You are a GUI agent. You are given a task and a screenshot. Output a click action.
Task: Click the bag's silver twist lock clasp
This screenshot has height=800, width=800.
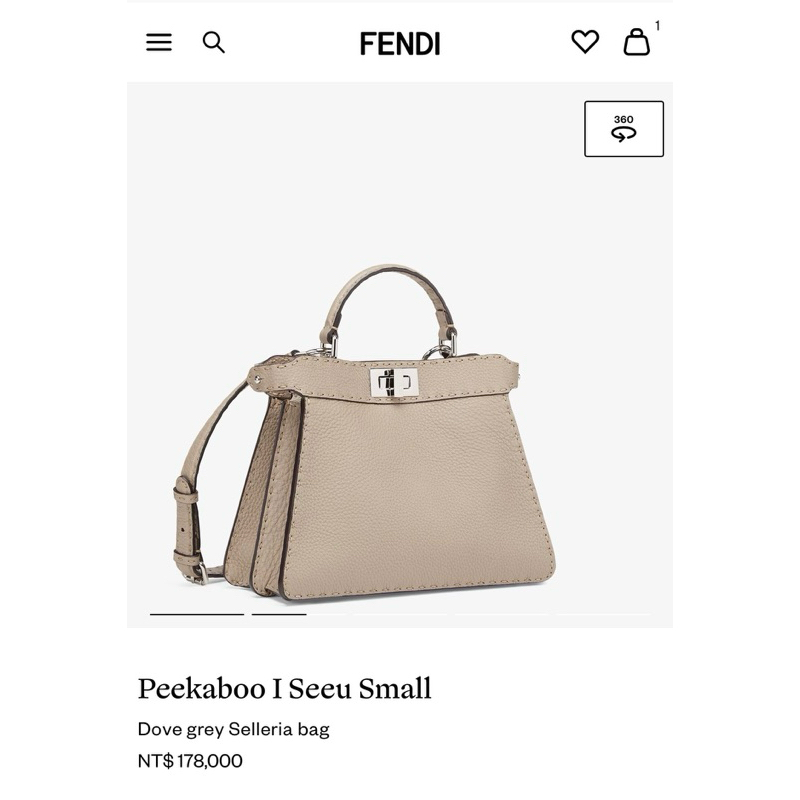394,382
